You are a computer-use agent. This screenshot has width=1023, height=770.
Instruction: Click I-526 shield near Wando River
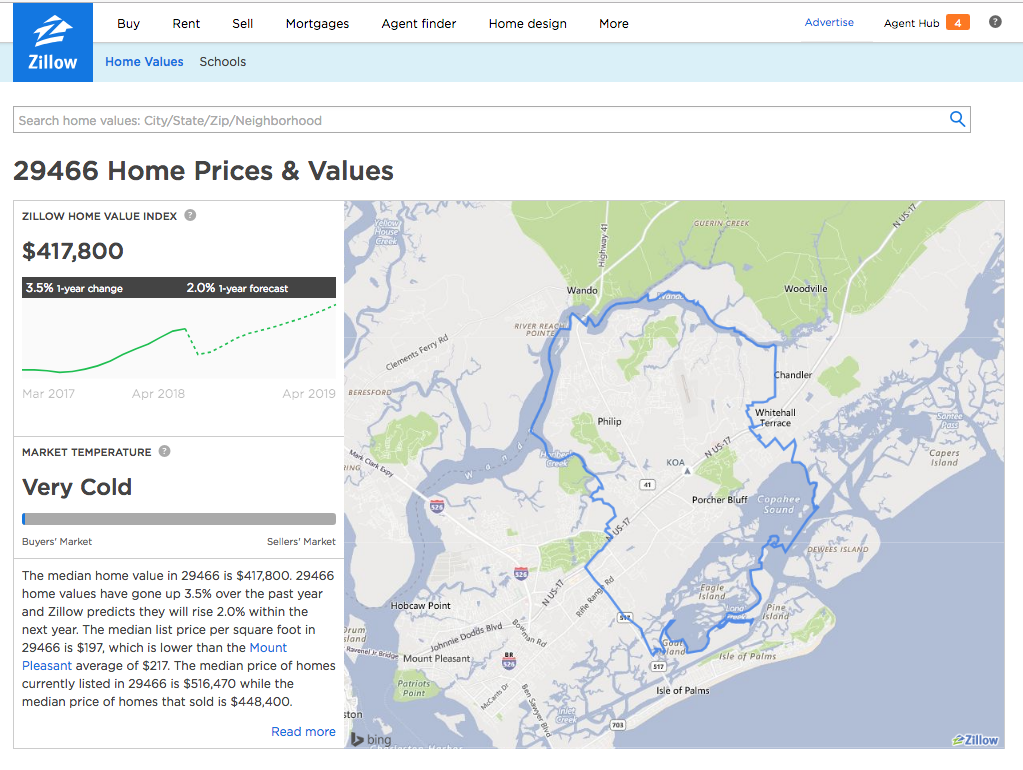pyautogui.click(x=437, y=506)
